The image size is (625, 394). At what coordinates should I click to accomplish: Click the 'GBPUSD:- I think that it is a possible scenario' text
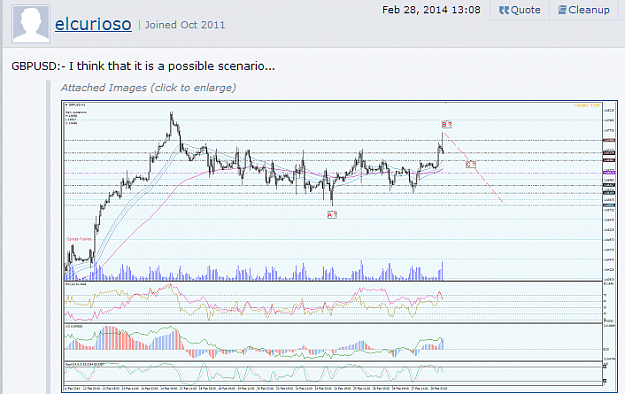pyautogui.click(x=143, y=66)
